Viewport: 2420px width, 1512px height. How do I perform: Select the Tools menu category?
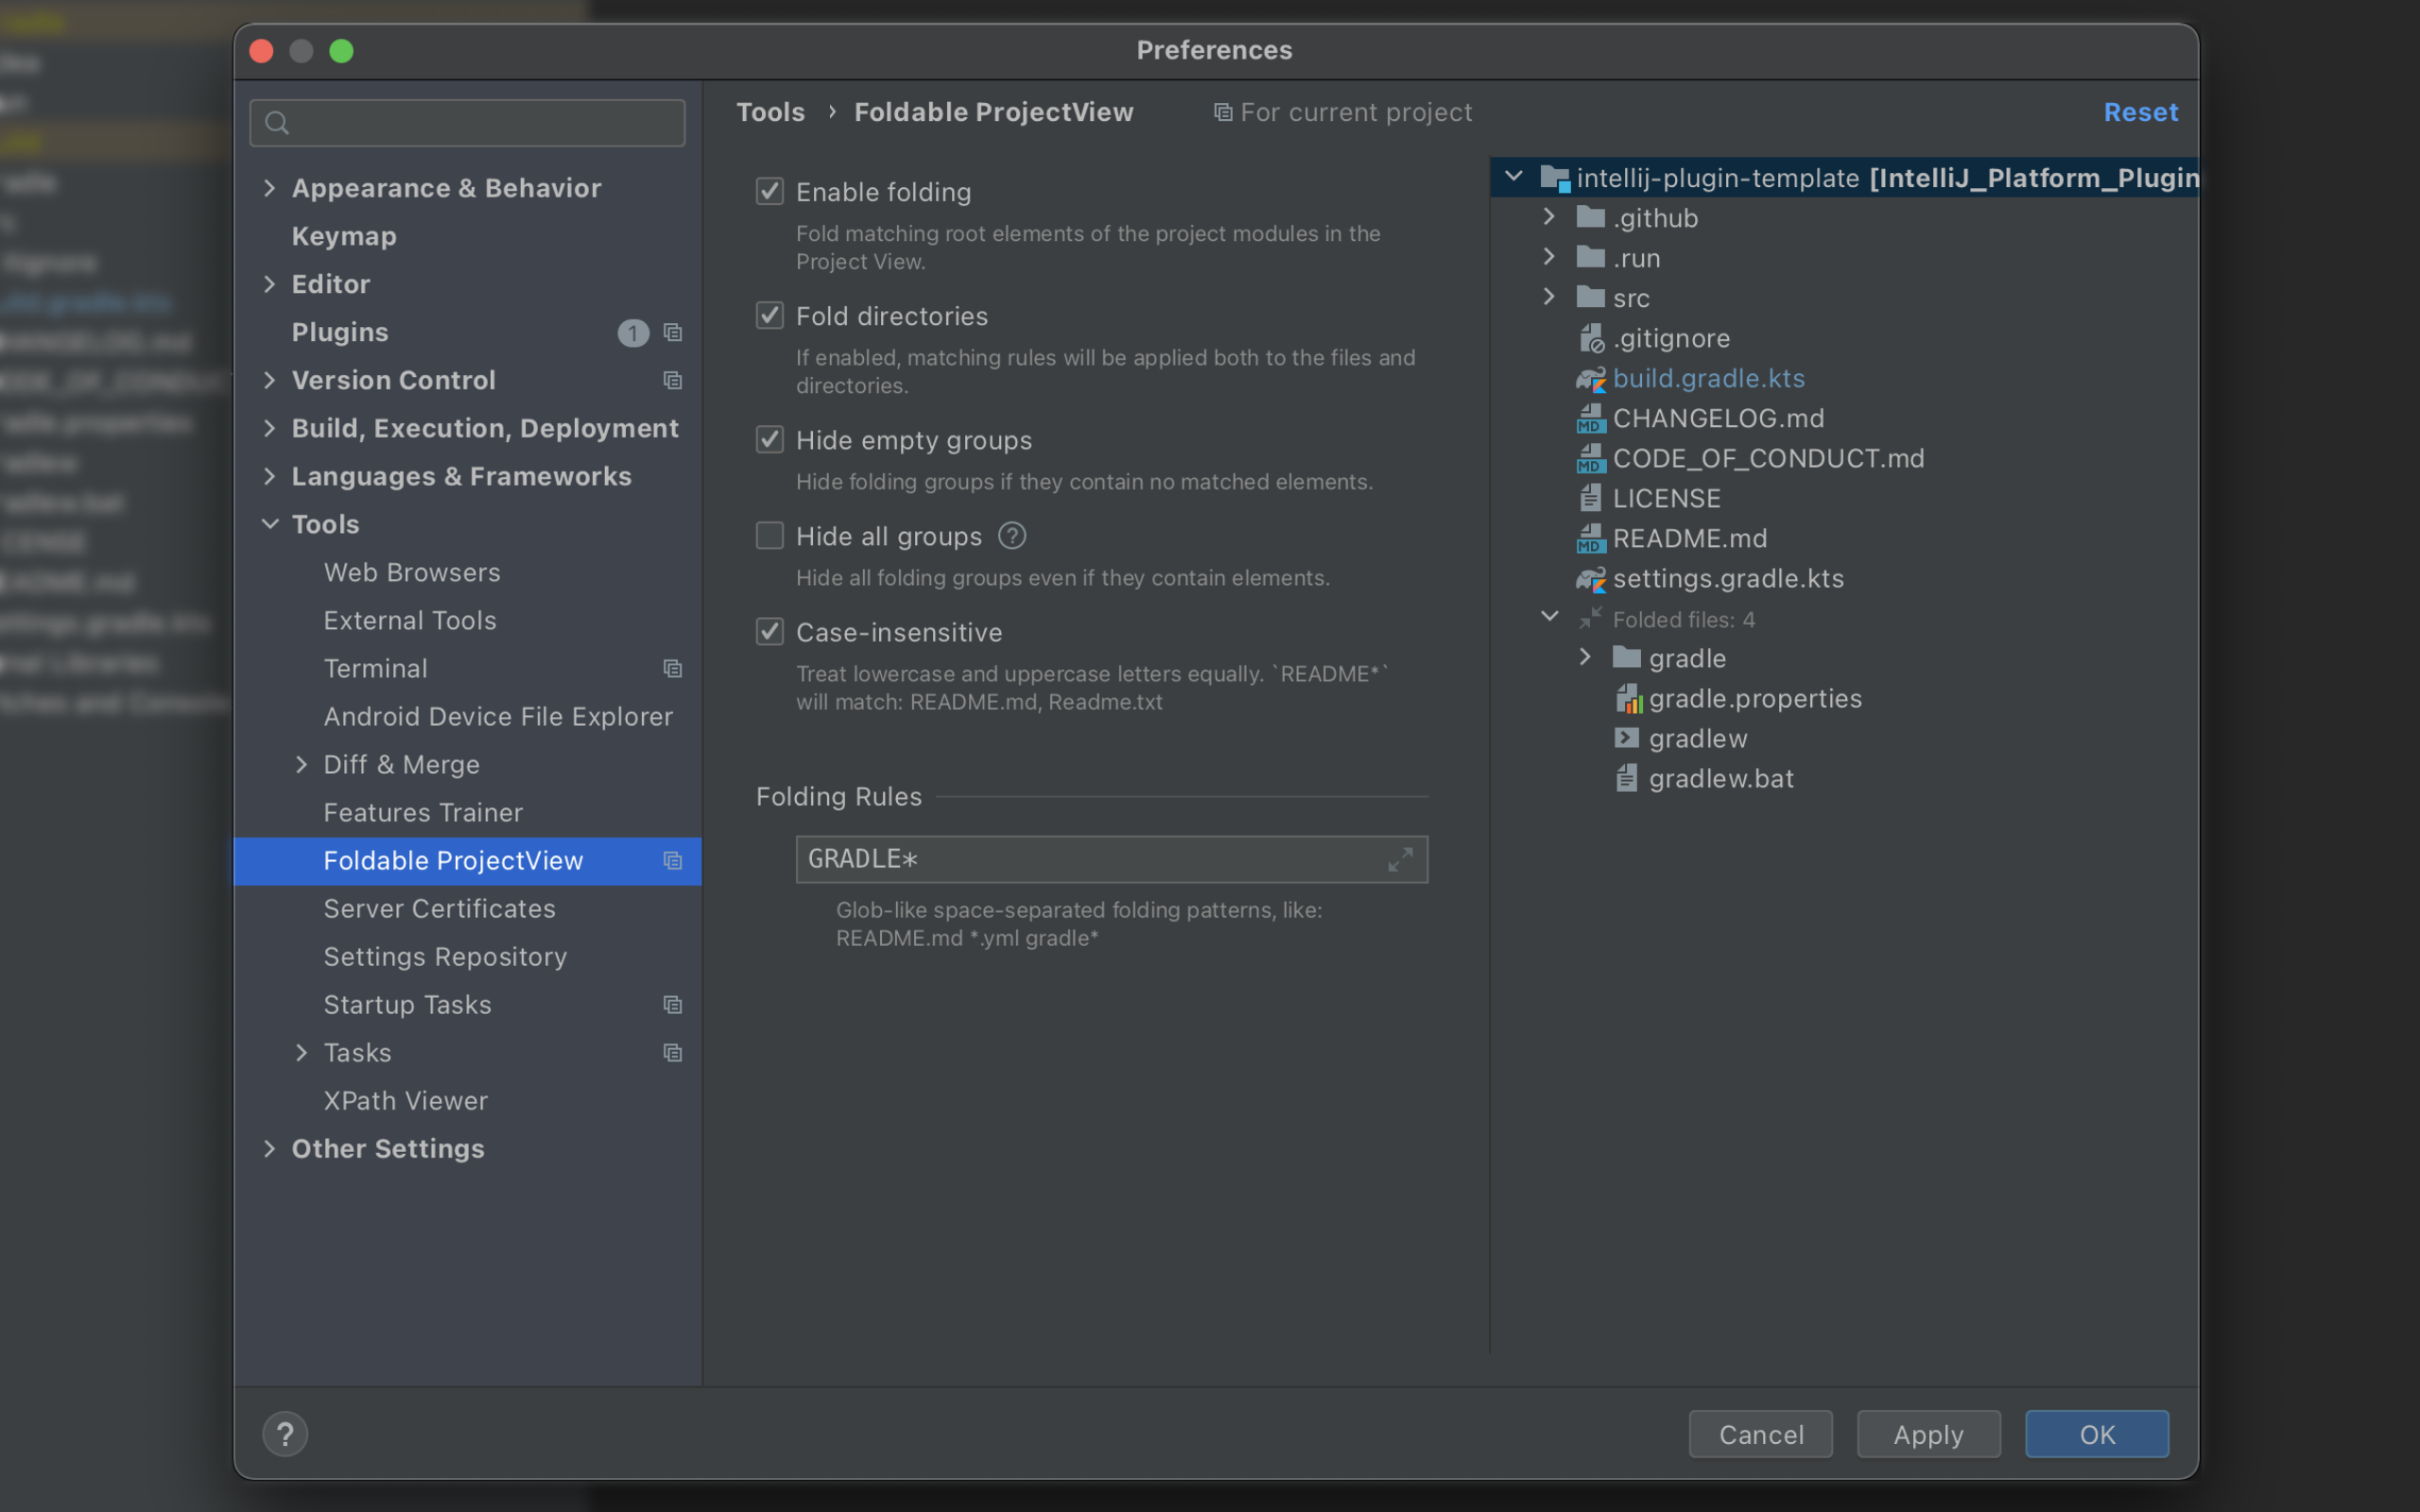pyautogui.click(x=326, y=521)
